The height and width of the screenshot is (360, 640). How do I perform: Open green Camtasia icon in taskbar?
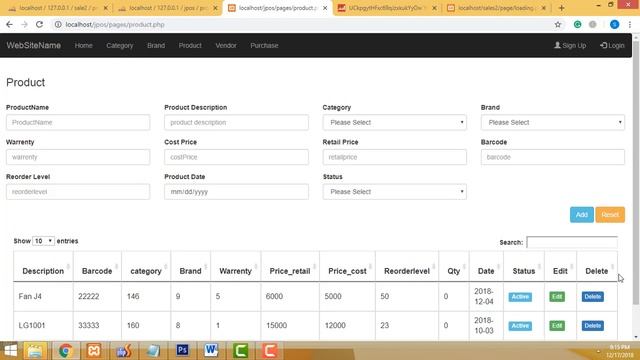[x=240, y=351]
